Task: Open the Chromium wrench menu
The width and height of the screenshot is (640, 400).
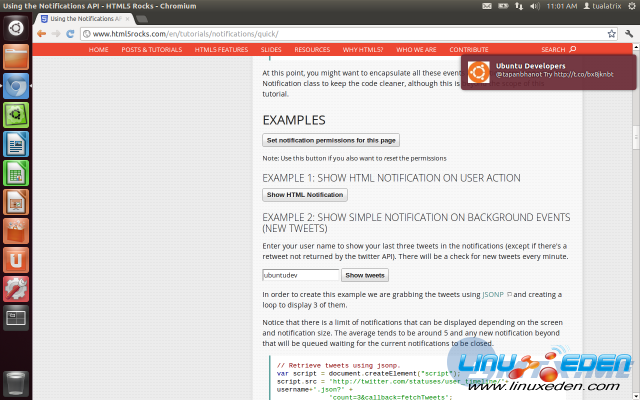Action: (x=628, y=33)
